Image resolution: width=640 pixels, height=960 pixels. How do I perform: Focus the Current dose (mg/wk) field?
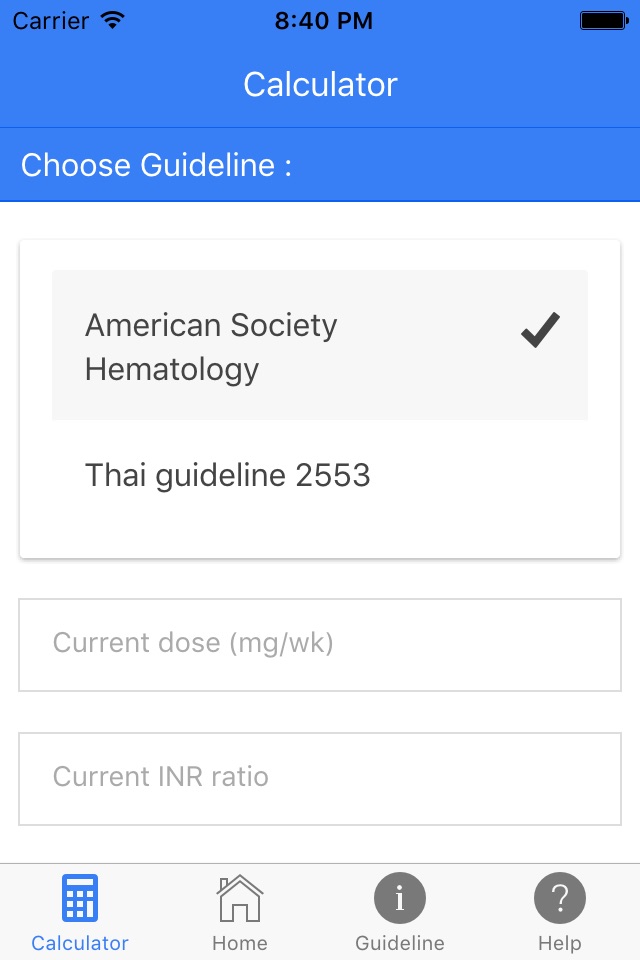pos(320,645)
